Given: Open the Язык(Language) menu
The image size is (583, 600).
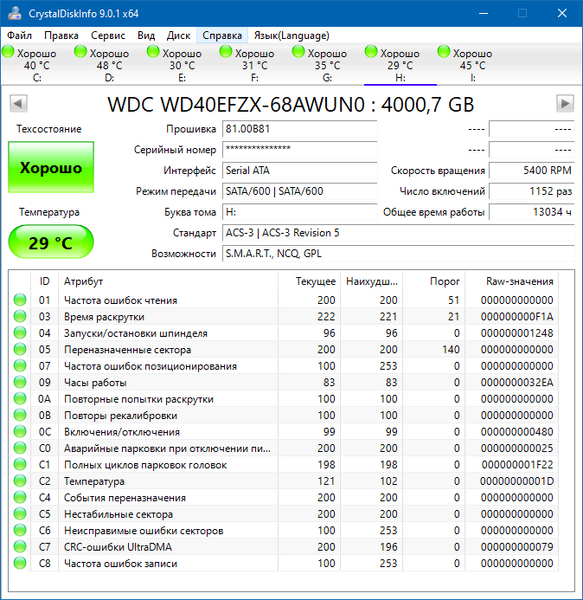Looking at the screenshot, I should tap(292, 36).
